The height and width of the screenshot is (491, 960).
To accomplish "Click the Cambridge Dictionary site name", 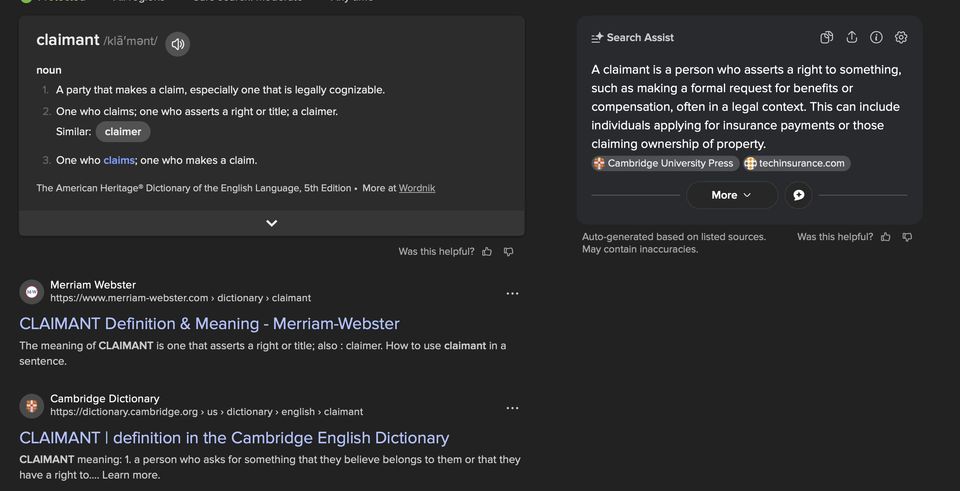I will pos(105,399).
